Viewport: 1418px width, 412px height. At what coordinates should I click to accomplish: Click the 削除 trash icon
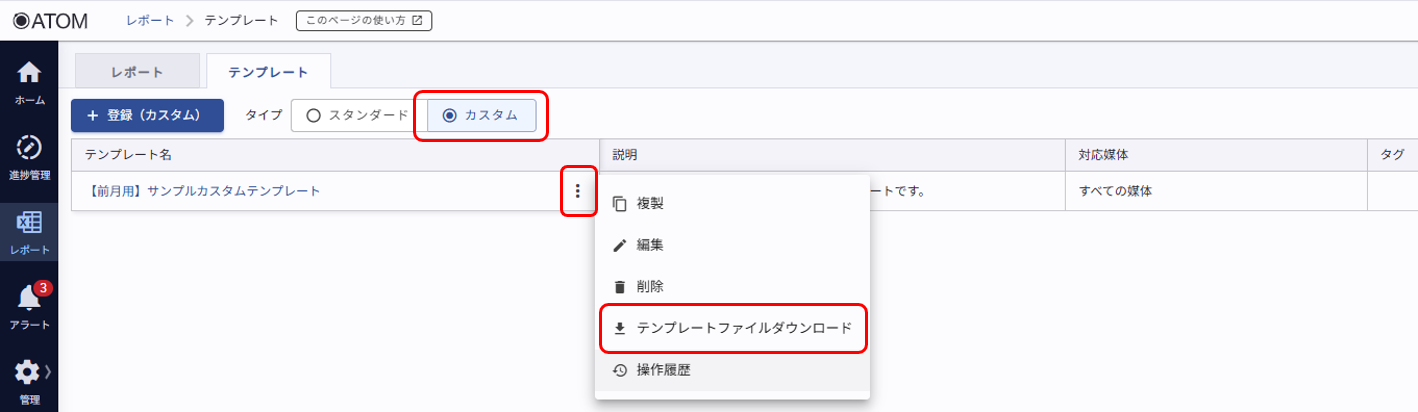click(620, 286)
